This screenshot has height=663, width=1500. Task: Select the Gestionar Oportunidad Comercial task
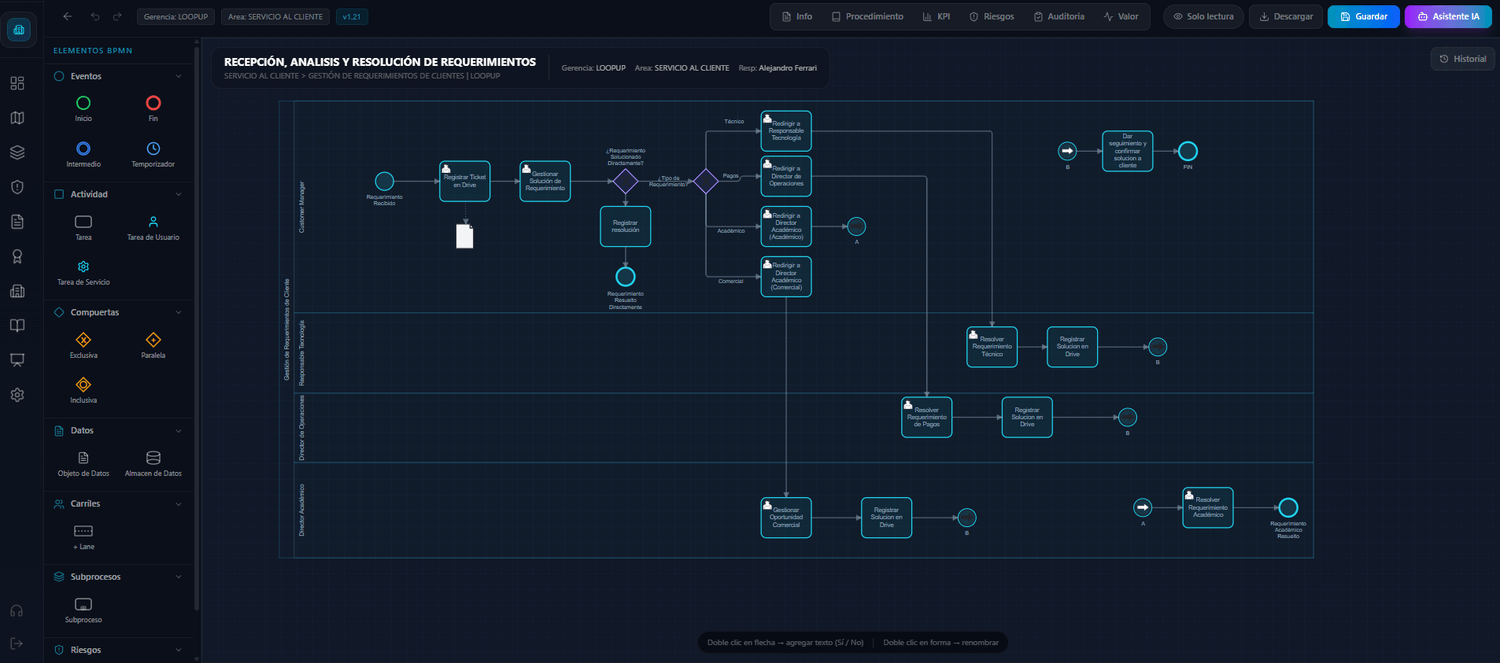coord(786,517)
